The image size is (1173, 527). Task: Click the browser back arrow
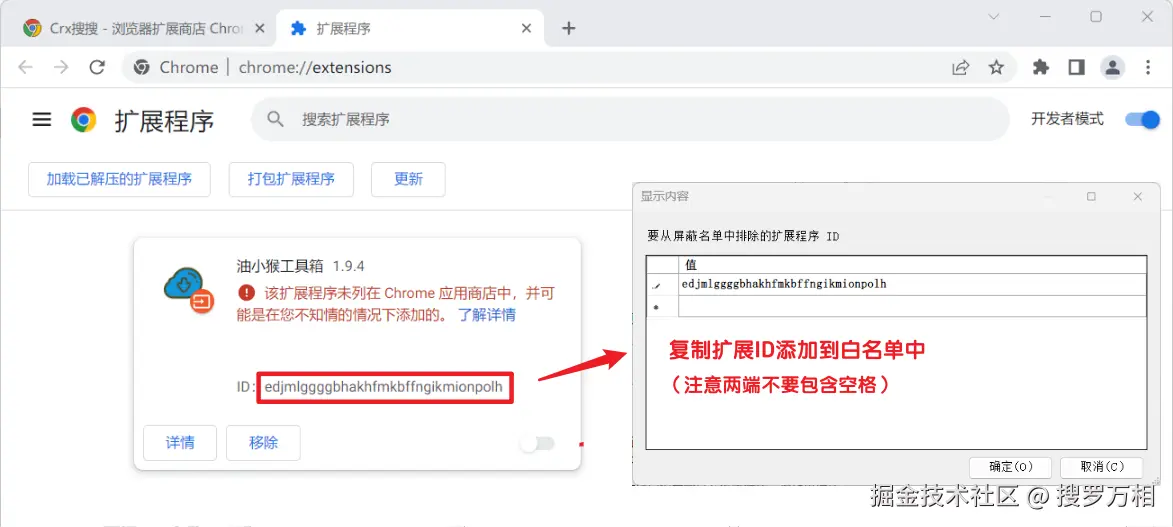25,67
